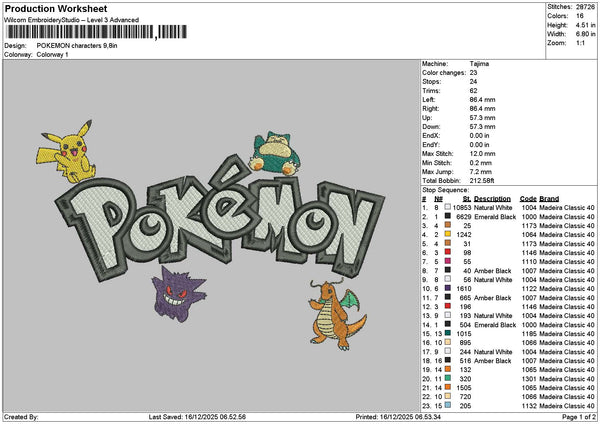Pick the magenta swatch in stop row 7
Image resolution: width=600 pixels, height=424 pixels.
point(447,262)
